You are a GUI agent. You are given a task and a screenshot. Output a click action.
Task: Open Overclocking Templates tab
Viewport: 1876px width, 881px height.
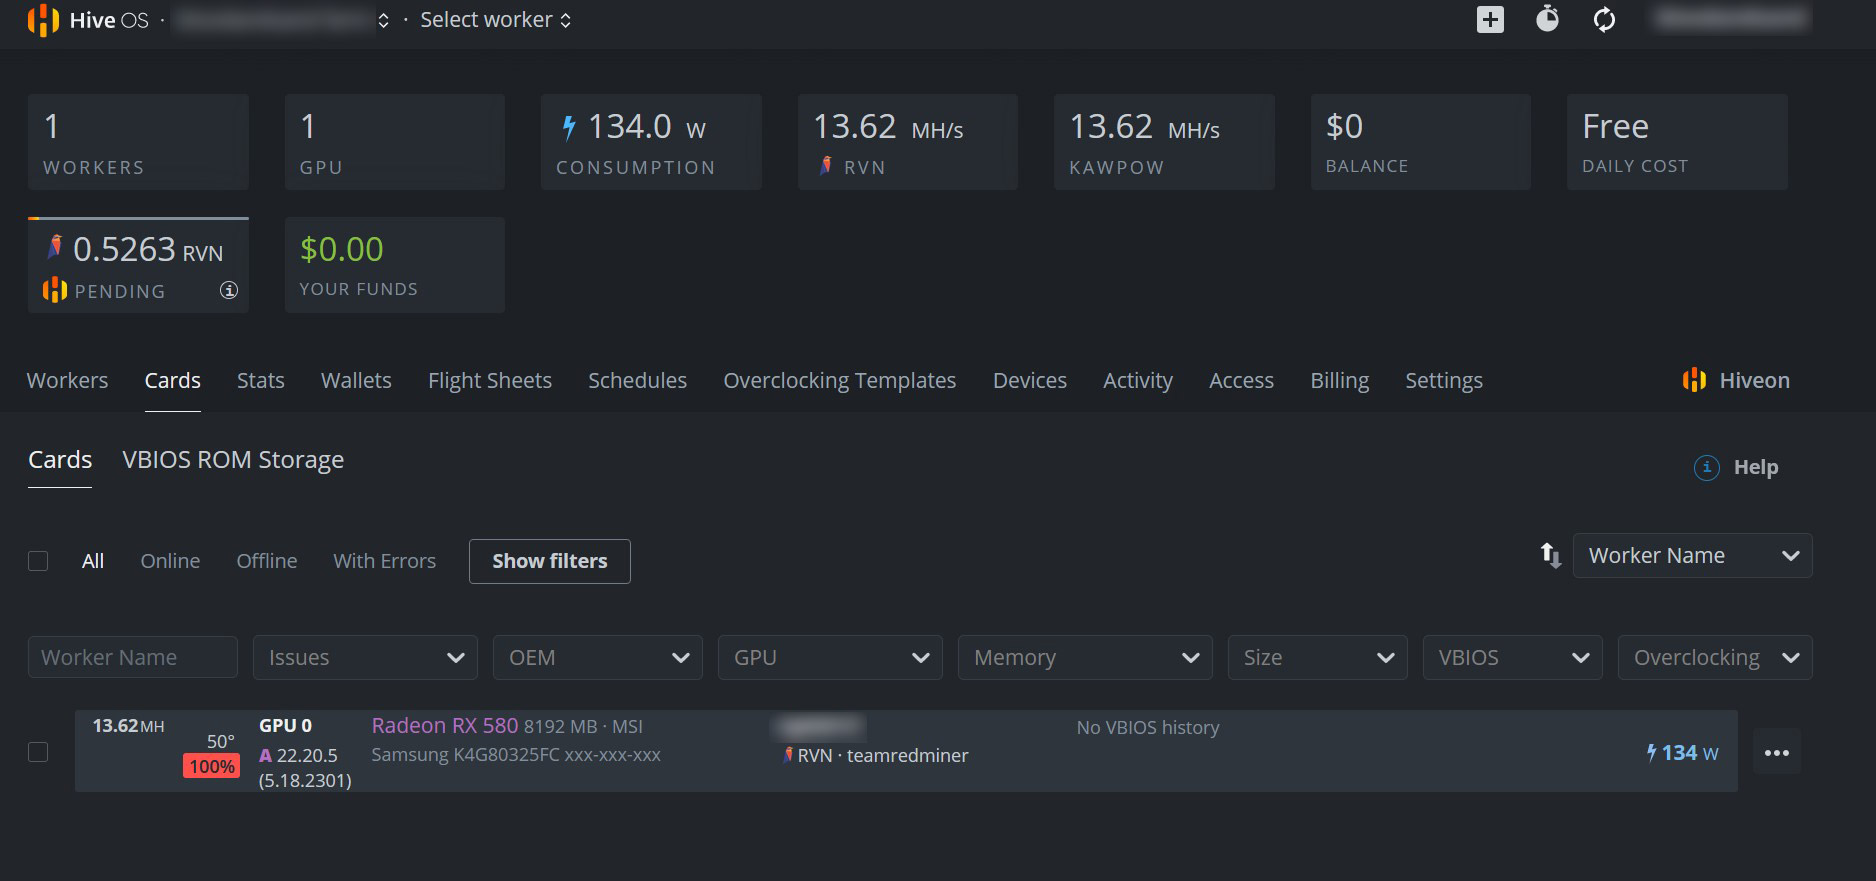840,380
